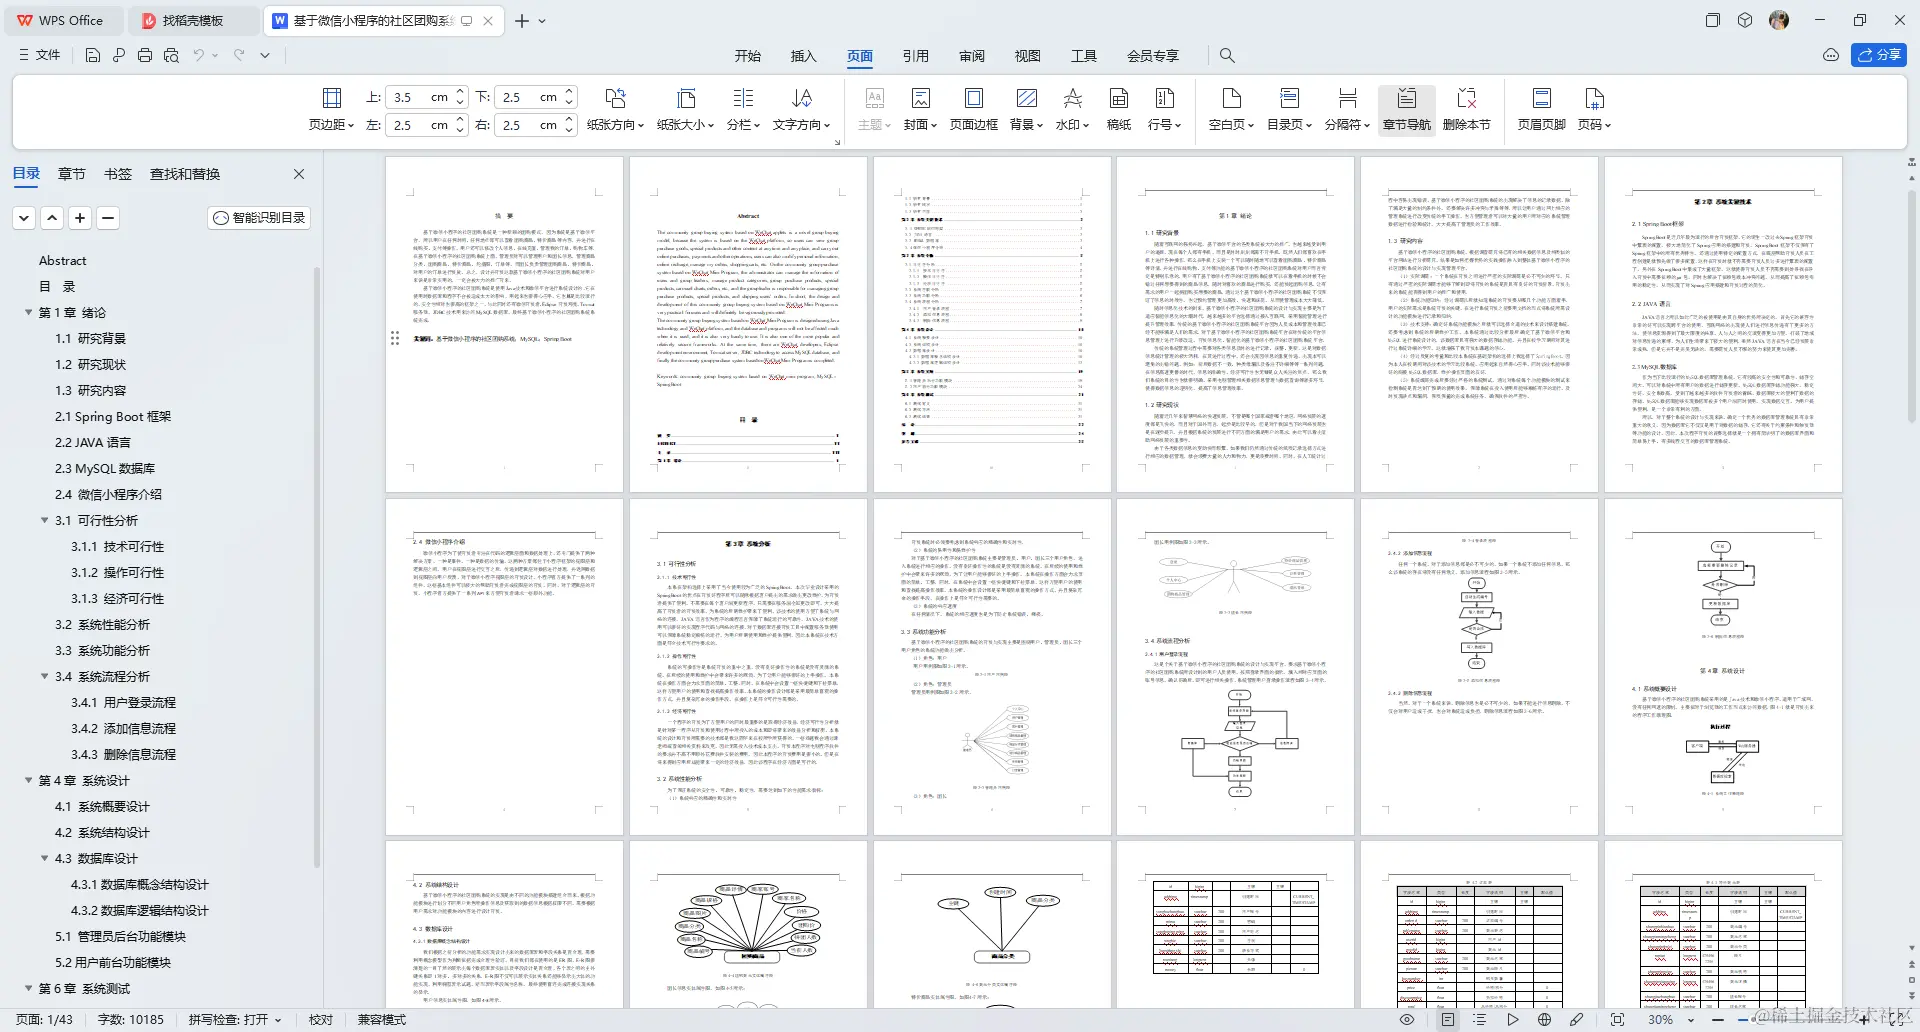This screenshot has width=1920, height=1032.
Task: Click the blue 分享 share button
Action: (x=1878, y=55)
